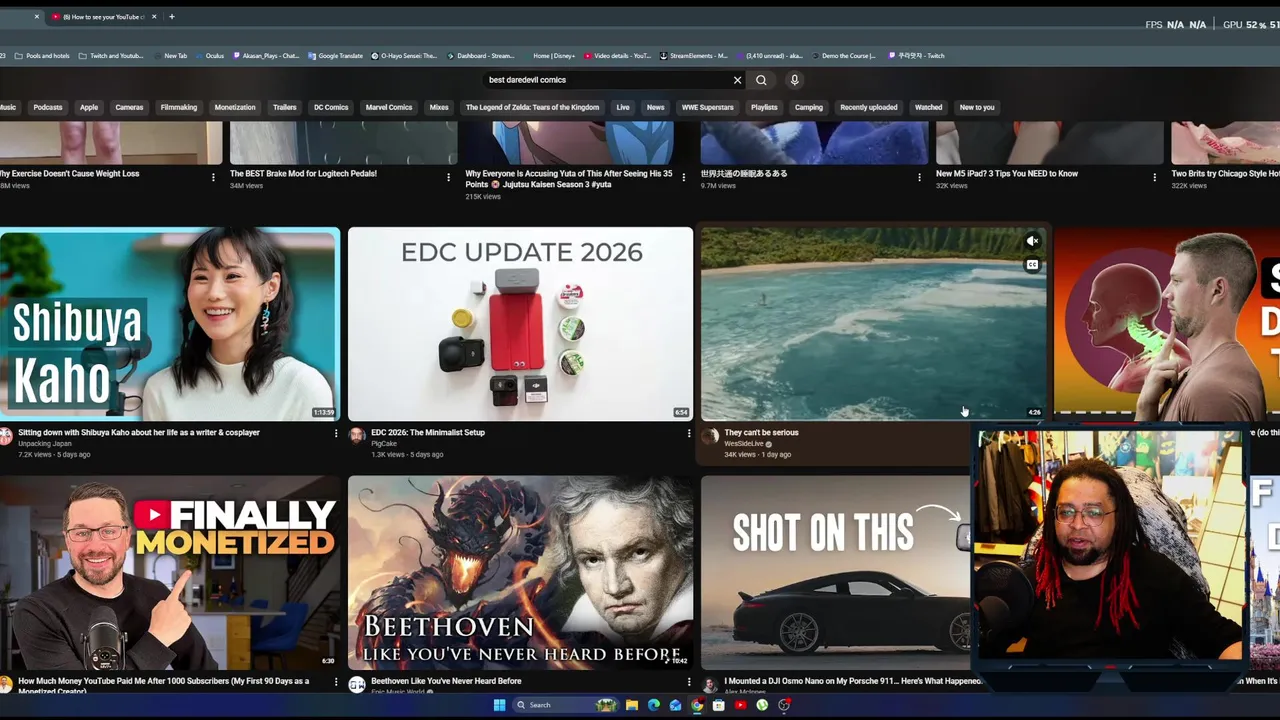Open options for Beethoven video
Screen dimensions: 1280x720
point(689,682)
